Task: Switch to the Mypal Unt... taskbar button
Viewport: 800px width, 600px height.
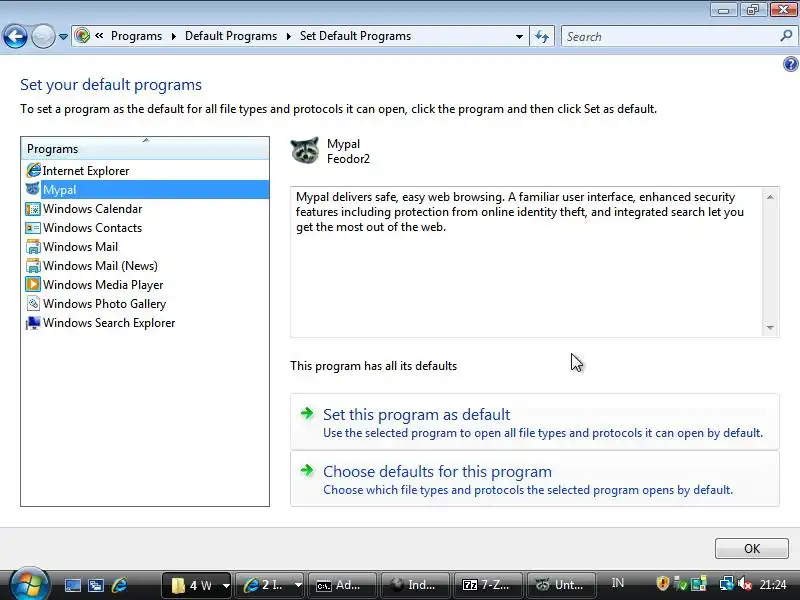Action: coord(561,585)
